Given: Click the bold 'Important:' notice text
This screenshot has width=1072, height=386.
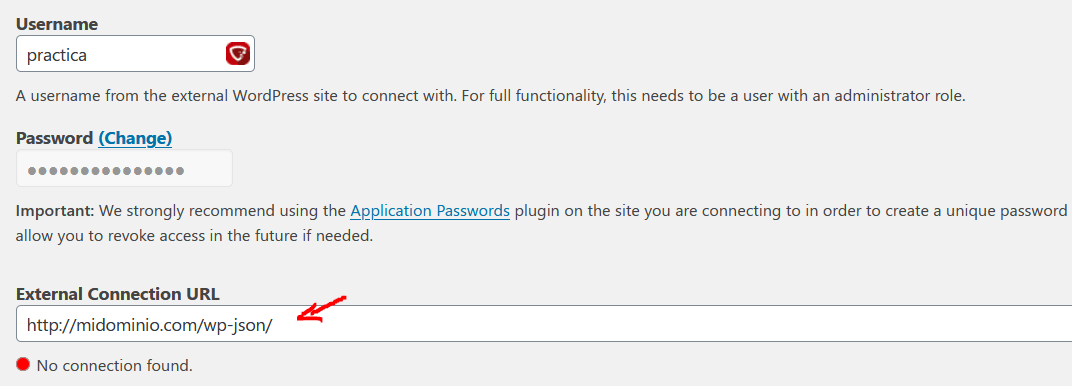Looking at the screenshot, I should (x=55, y=210).
